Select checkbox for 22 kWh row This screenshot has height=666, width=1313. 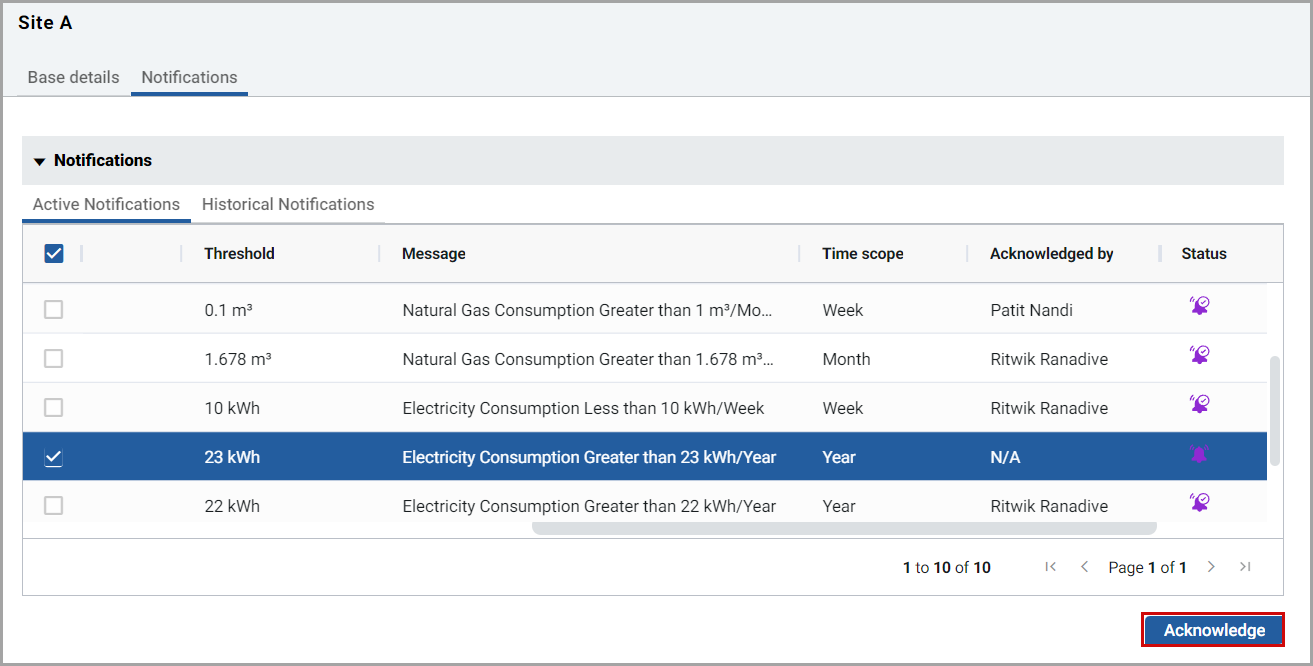(54, 506)
